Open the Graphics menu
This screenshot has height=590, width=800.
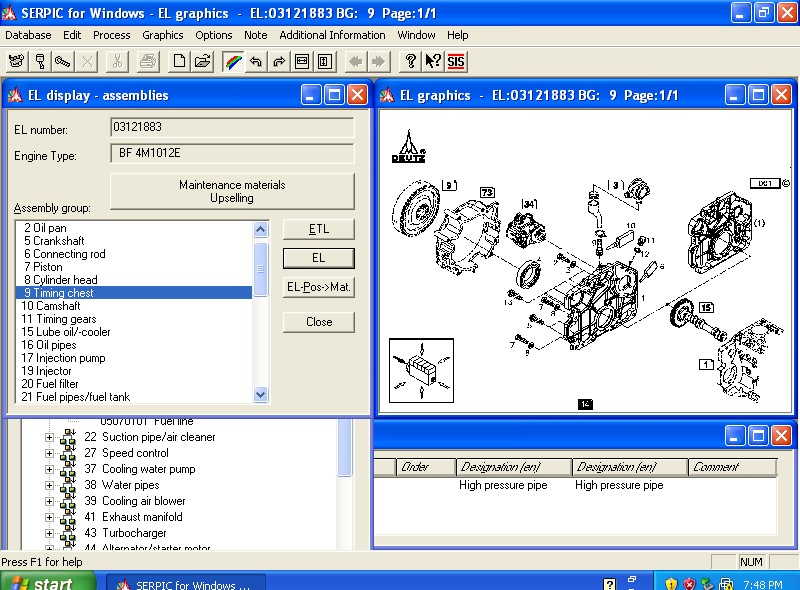[163, 35]
